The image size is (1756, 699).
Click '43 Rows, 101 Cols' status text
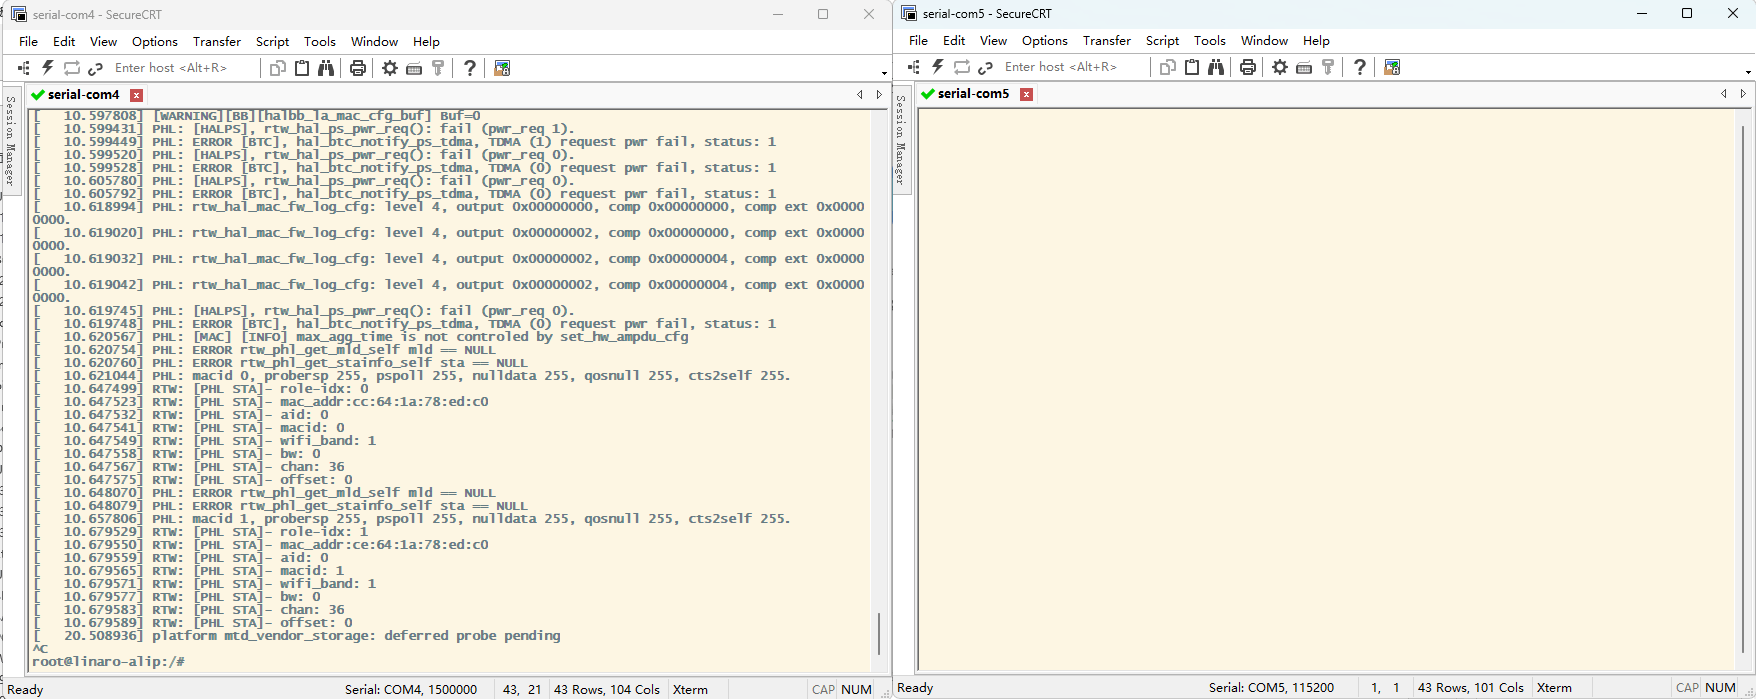(x=1471, y=687)
